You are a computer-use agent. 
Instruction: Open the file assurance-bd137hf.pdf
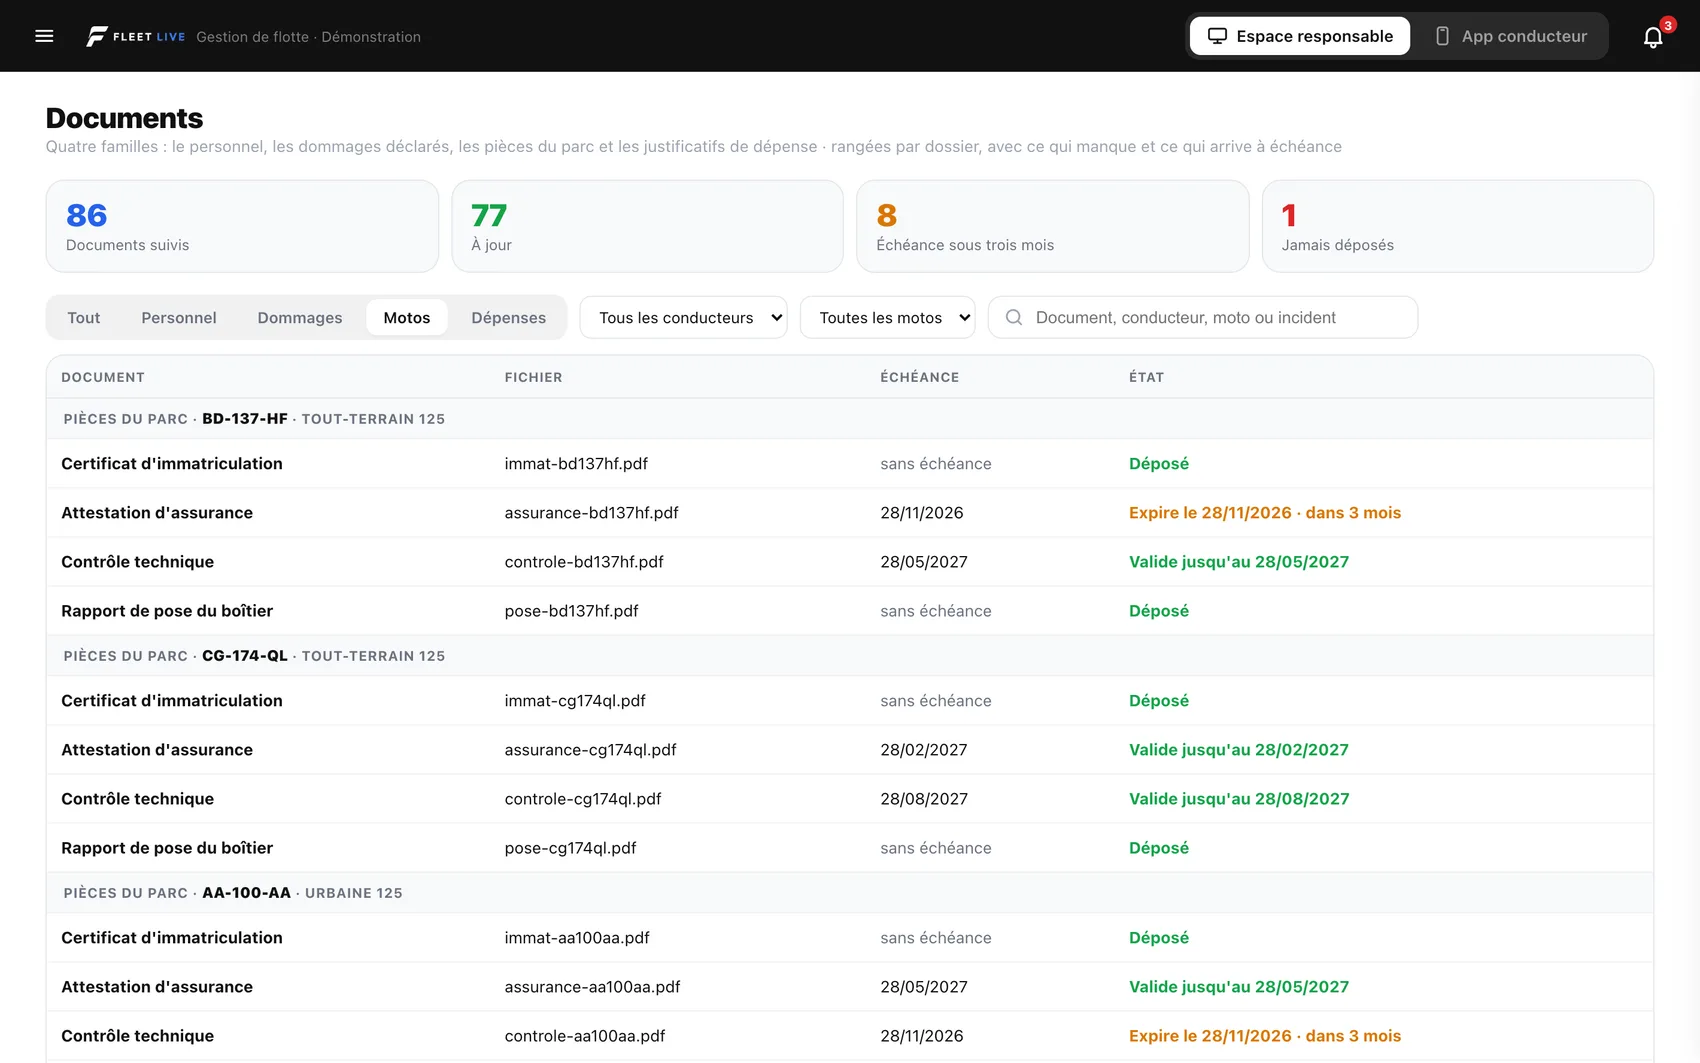(591, 513)
